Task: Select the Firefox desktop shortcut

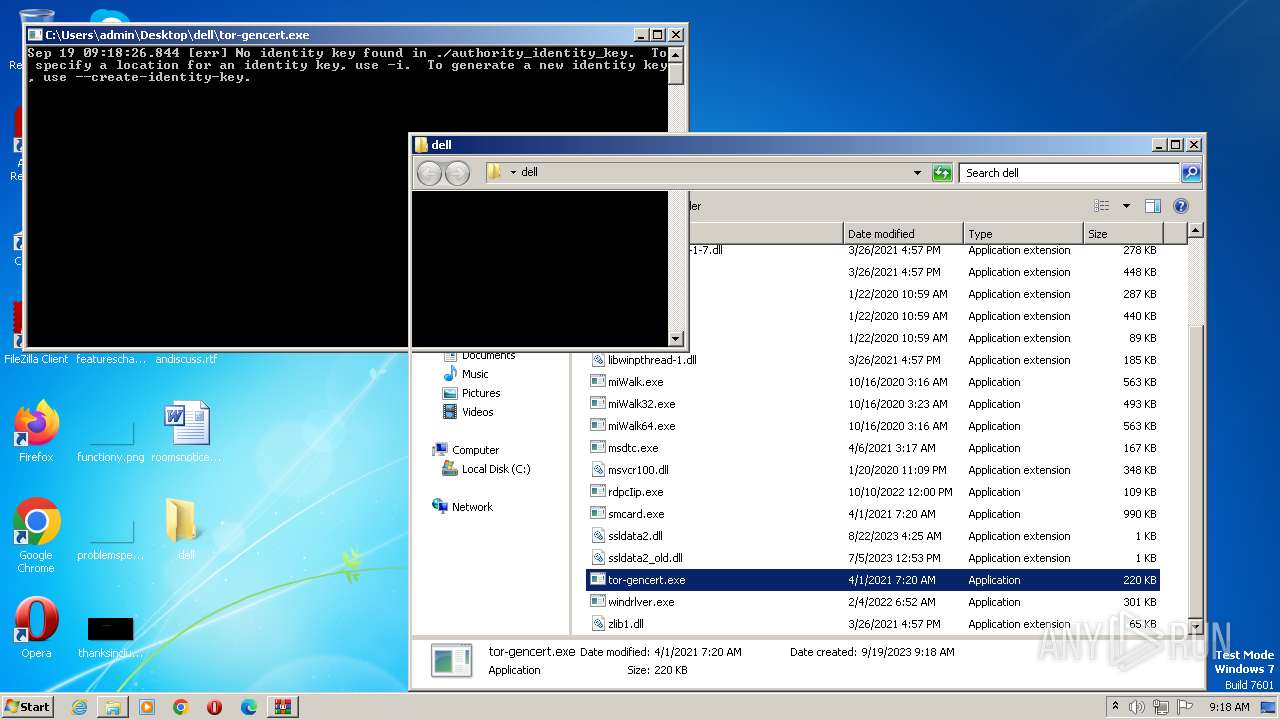Action: [x=36, y=431]
